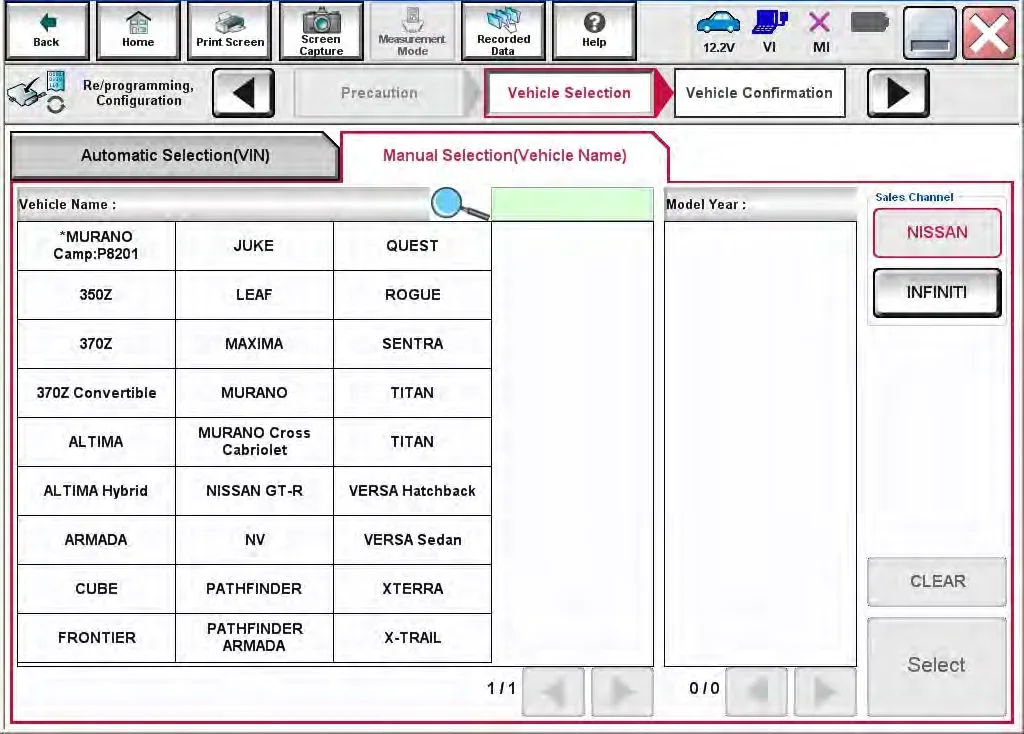Select NISSAN sales channel
Viewport: 1024px width, 734px height.
pyautogui.click(x=936, y=232)
